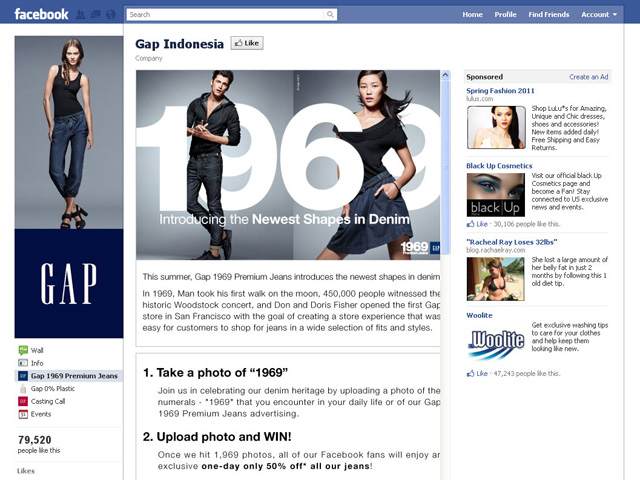Click the search magnifier button
The height and width of the screenshot is (480, 640).
tap(330, 15)
